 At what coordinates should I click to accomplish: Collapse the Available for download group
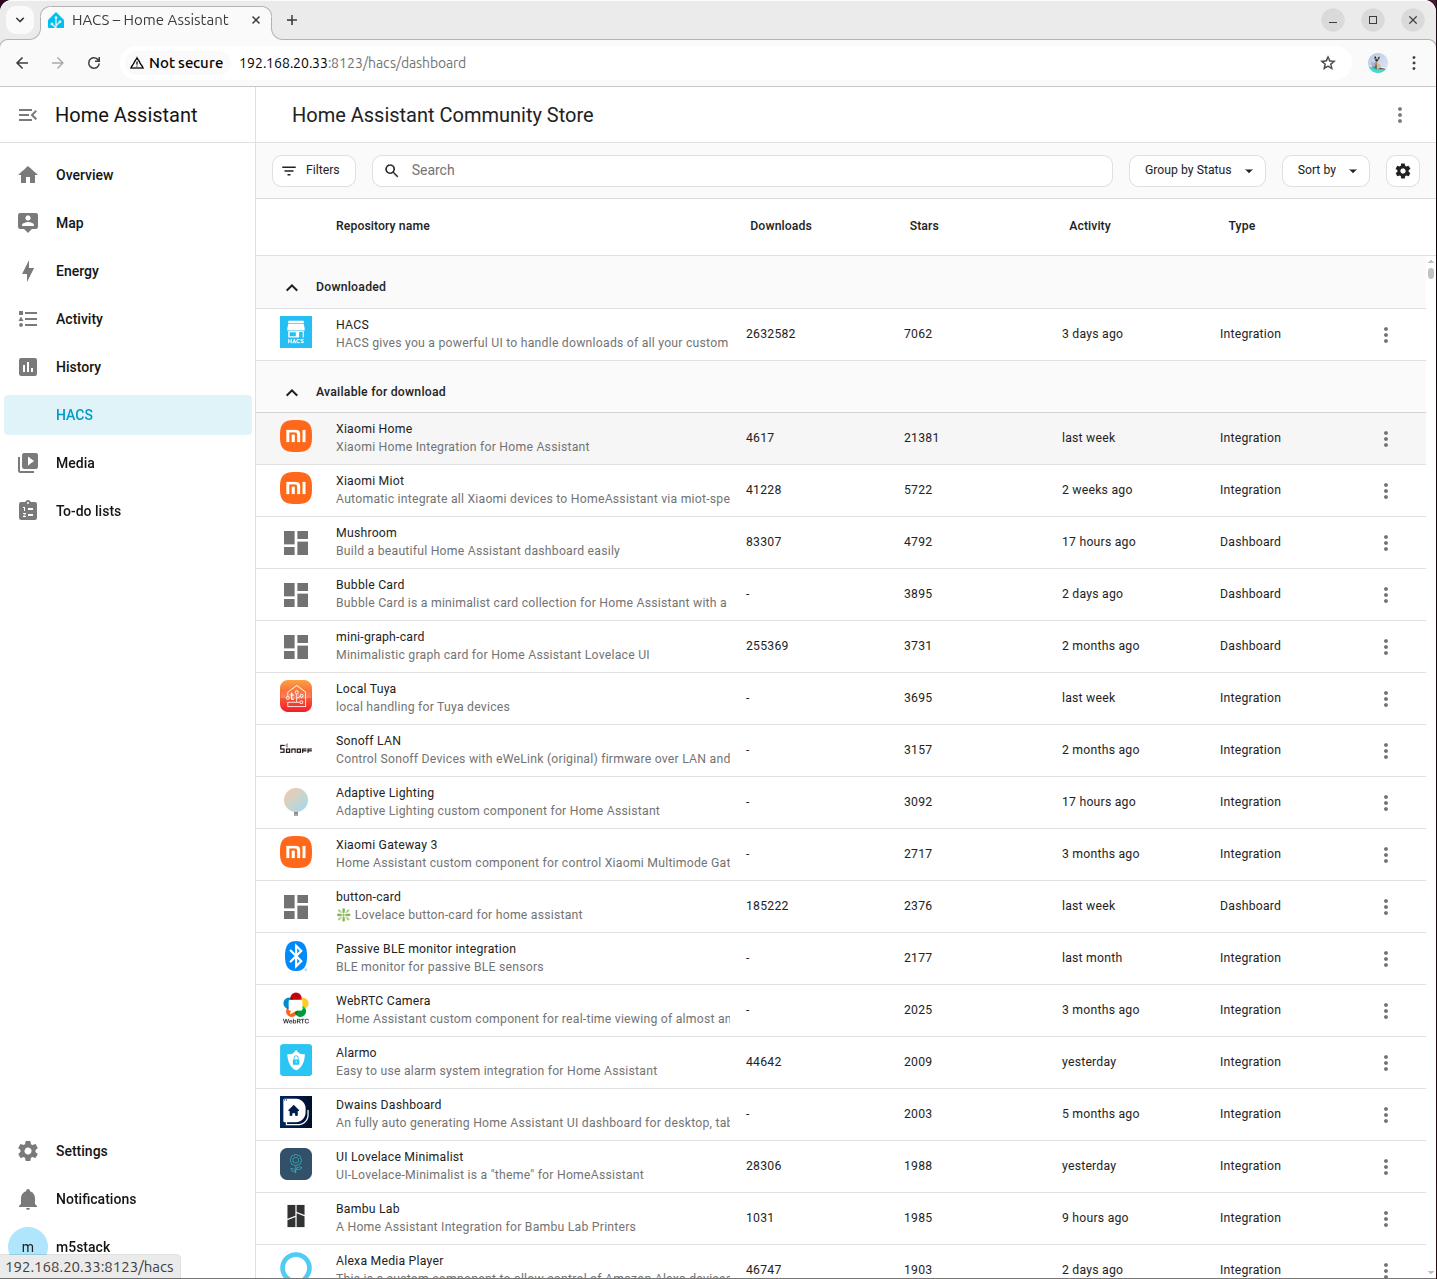tap(292, 392)
